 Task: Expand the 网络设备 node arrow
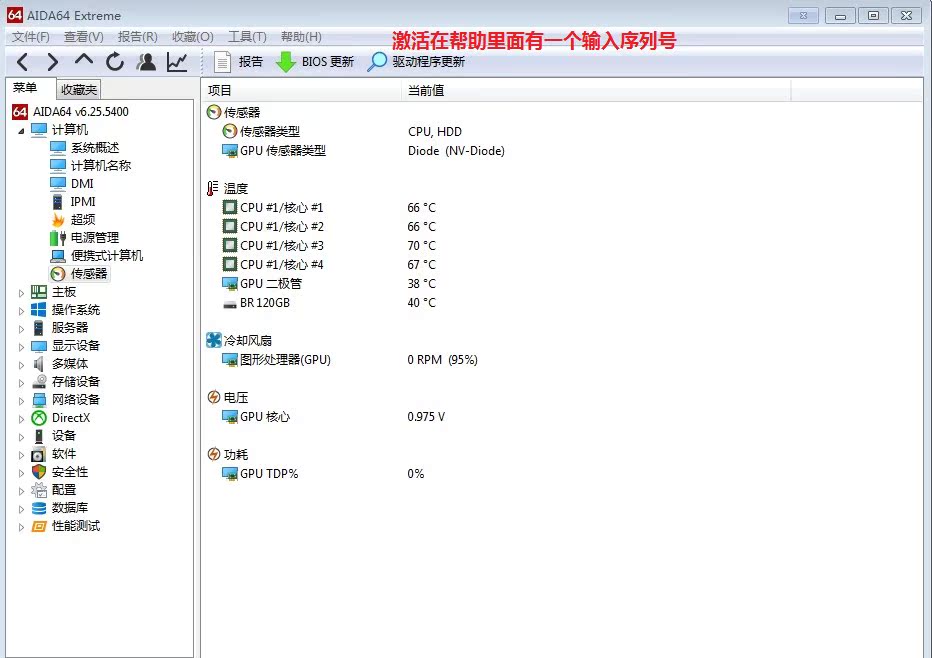(x=21, y=401)
